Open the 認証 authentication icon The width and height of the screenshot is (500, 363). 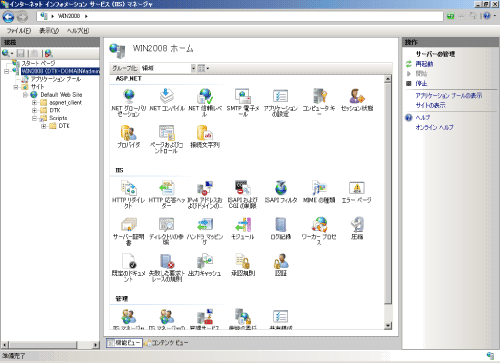point(281,261)
